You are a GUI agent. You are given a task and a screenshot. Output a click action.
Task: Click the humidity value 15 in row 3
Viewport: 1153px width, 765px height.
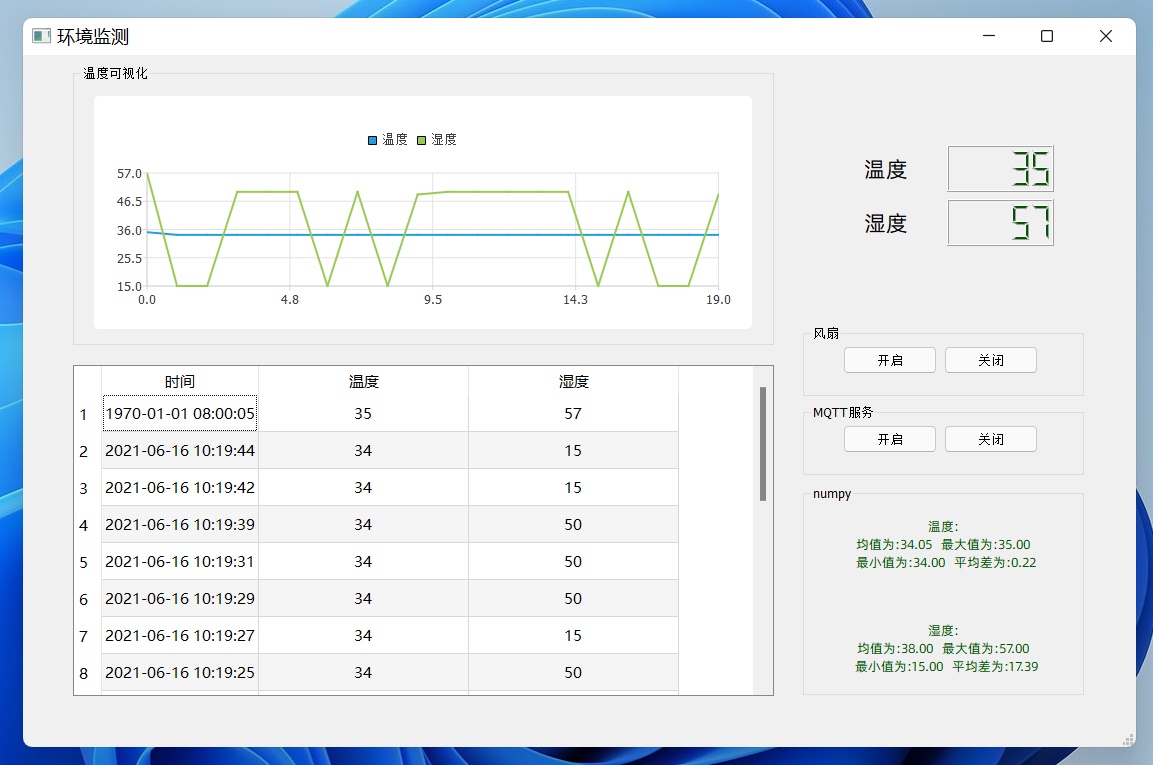[573, 487]
